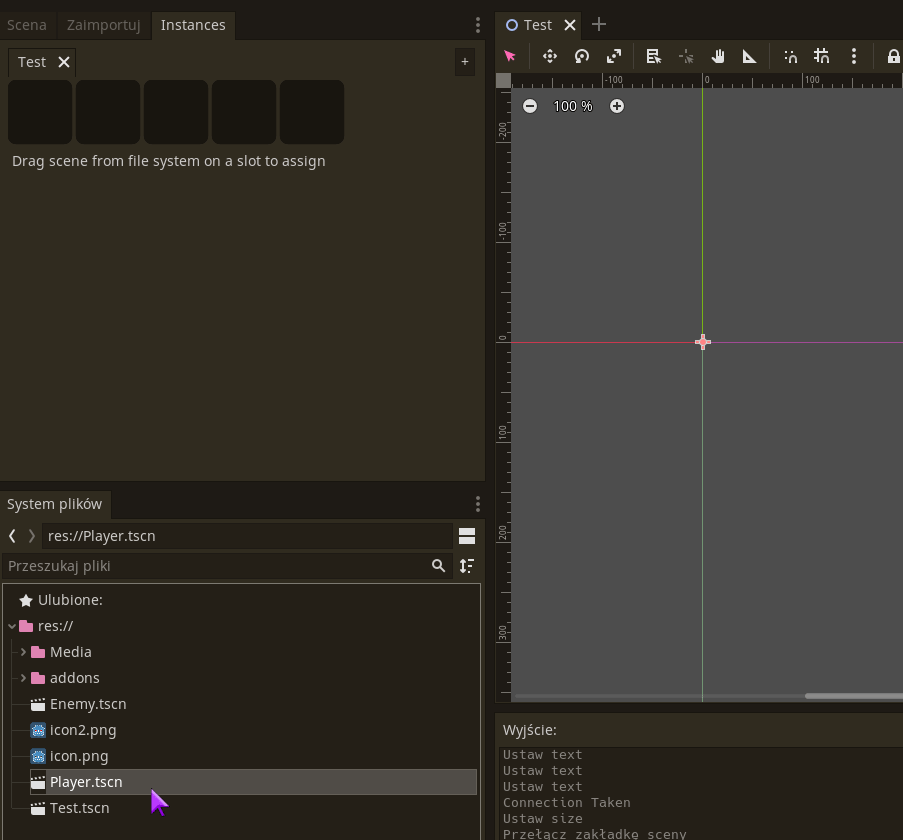This screenshot has width=903, height=840.
Task: Close the Test scene editor tab
Action: pos(570,25)
